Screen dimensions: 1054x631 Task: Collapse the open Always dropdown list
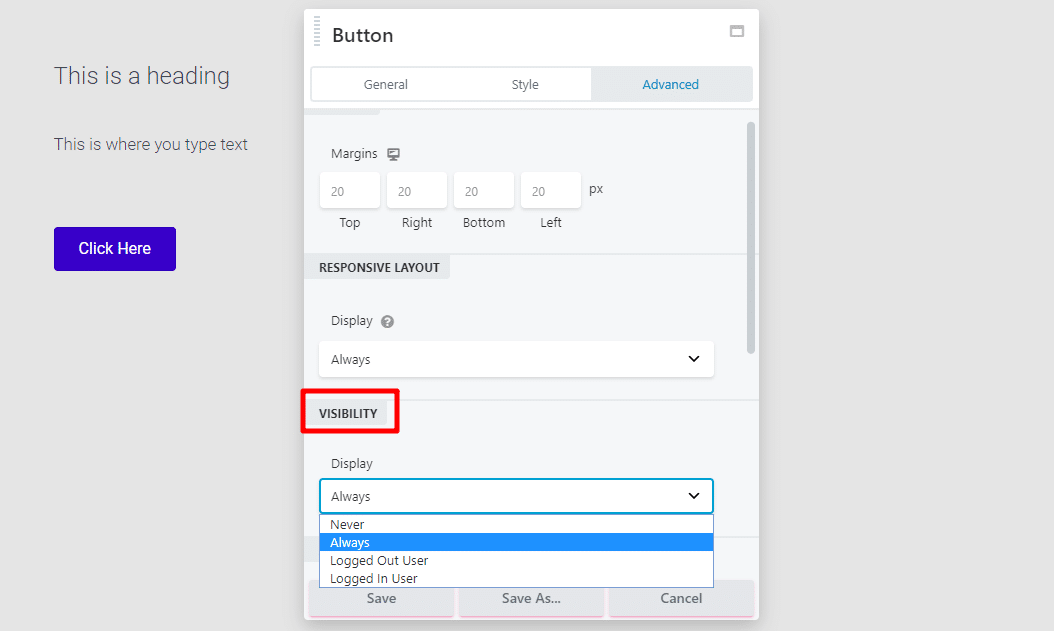516,496
